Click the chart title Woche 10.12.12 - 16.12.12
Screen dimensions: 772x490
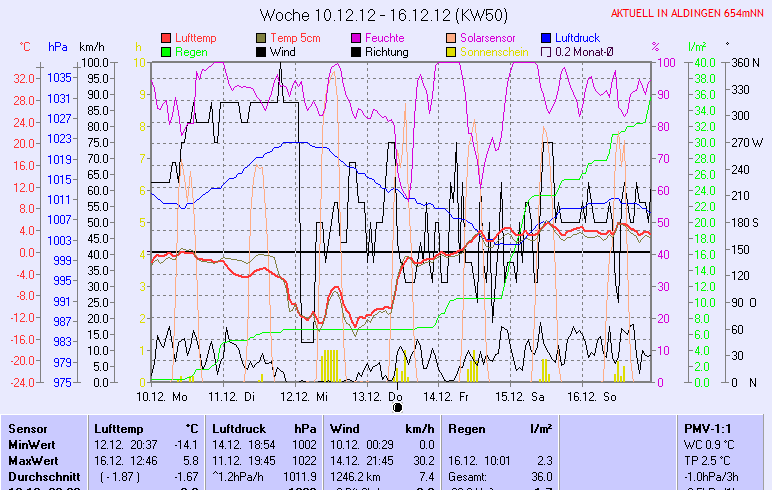point(384,15)
